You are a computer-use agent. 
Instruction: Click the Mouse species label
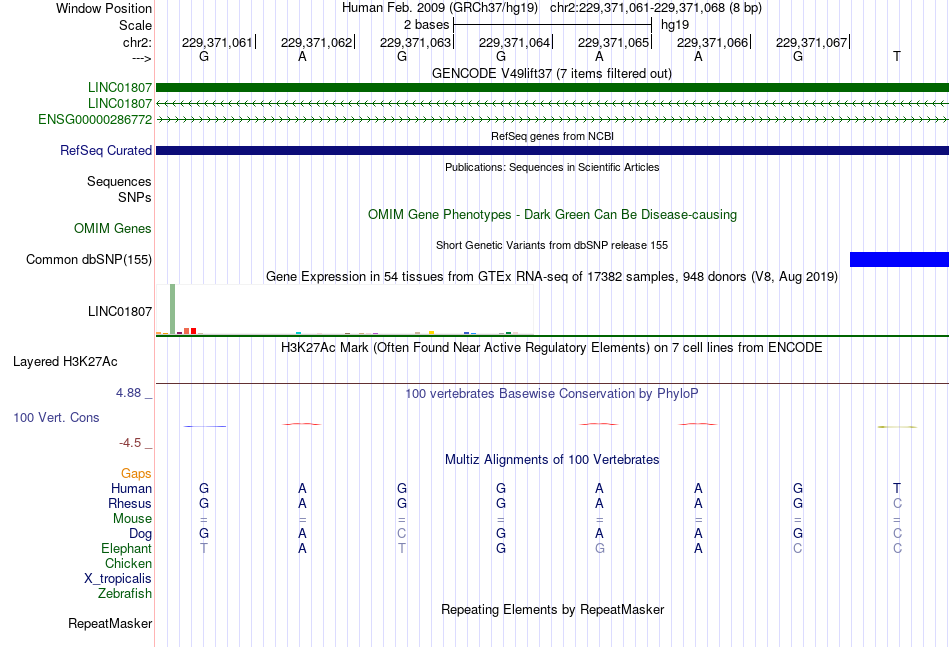[133, 519]
